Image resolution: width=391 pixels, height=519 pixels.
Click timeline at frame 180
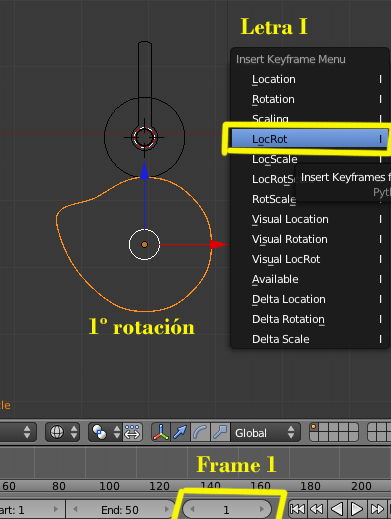click(x=310, y=486)
